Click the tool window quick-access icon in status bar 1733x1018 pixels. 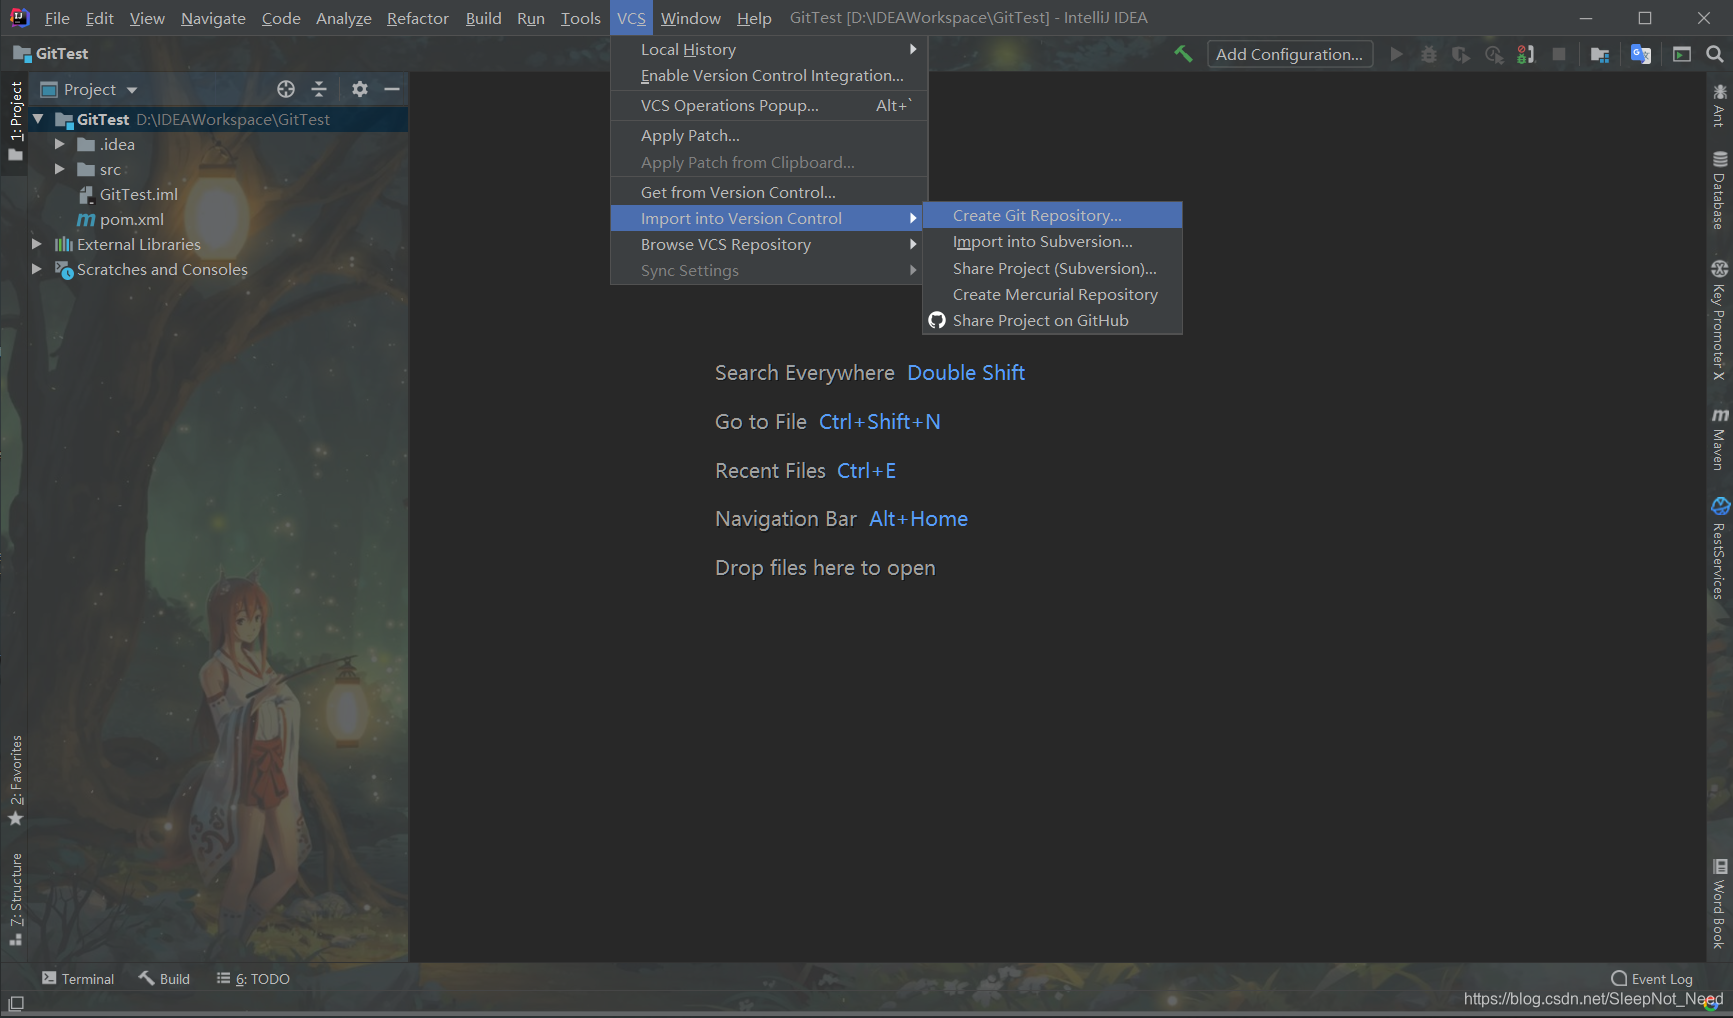tap(16, 1003)
